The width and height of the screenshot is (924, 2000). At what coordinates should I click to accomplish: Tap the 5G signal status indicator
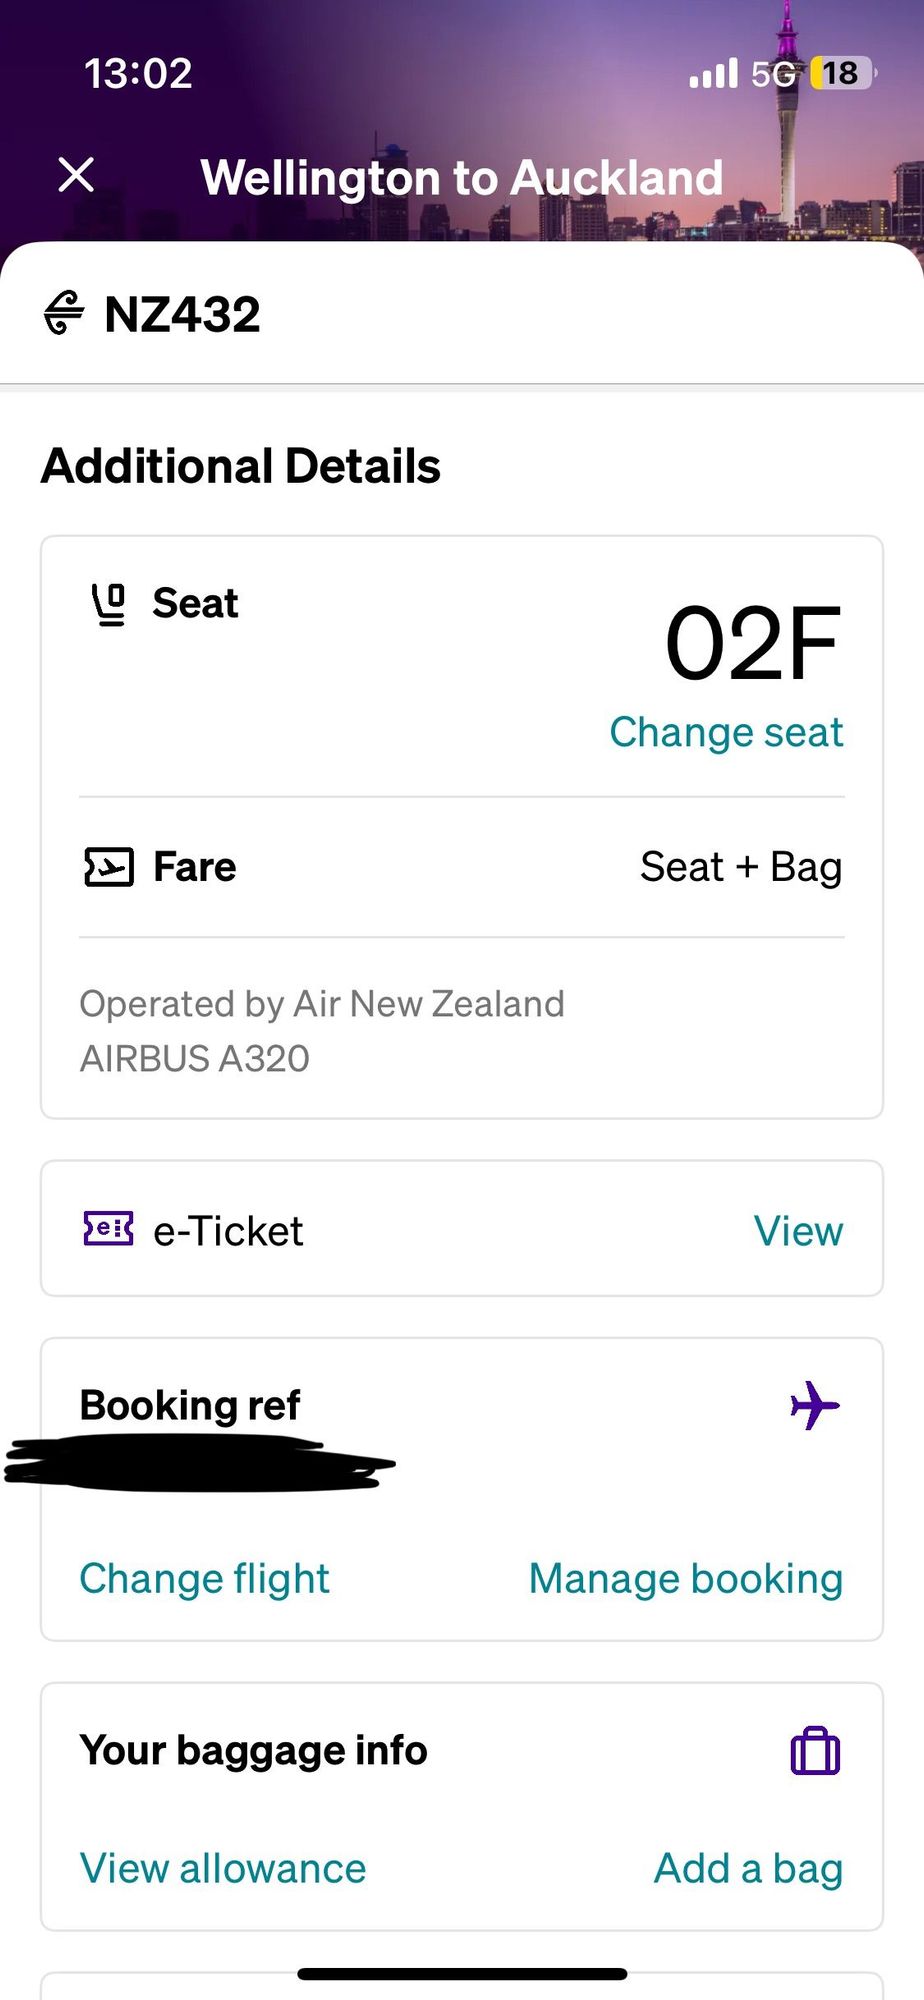pos(773,73)
